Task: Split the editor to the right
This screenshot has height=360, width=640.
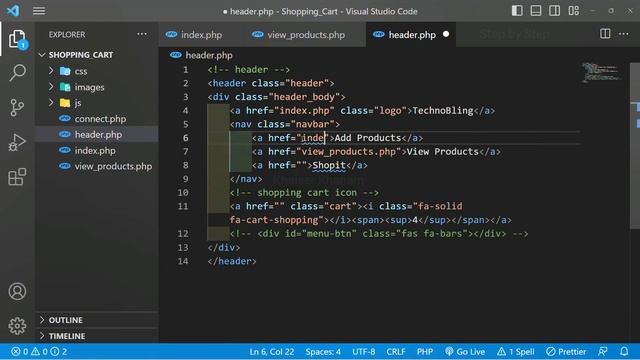Action: point(605,34)
